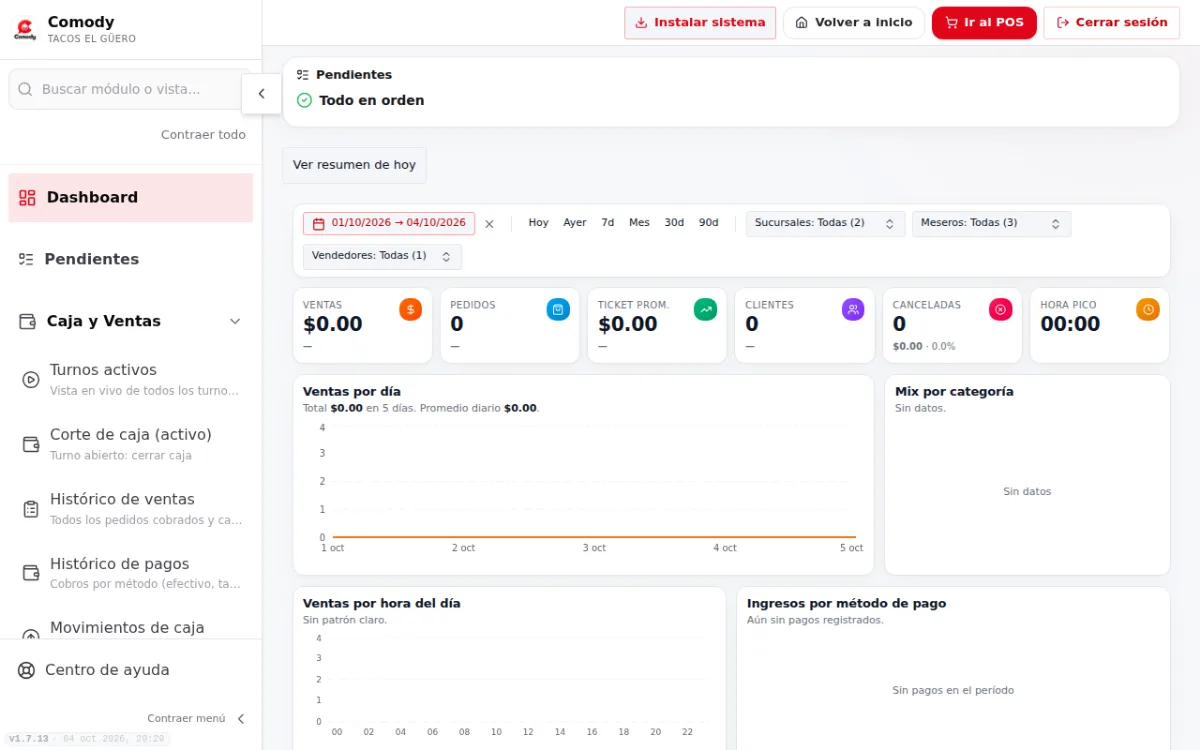Click Volver a inicio button

click(854, 23)
